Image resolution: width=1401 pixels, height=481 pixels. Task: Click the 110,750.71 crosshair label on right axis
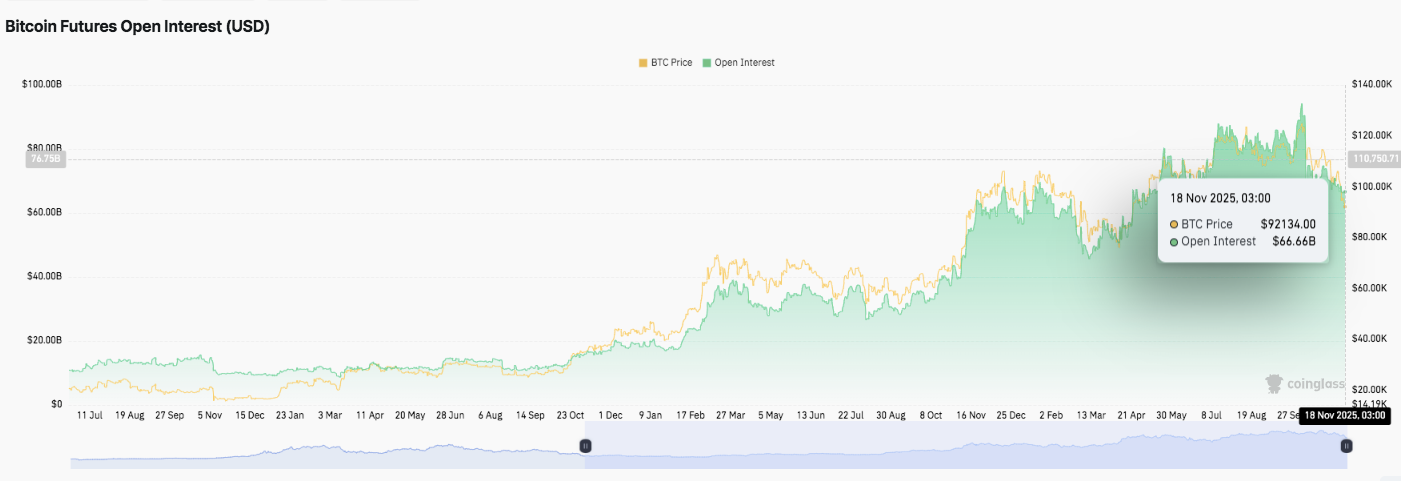[1374, 158]
